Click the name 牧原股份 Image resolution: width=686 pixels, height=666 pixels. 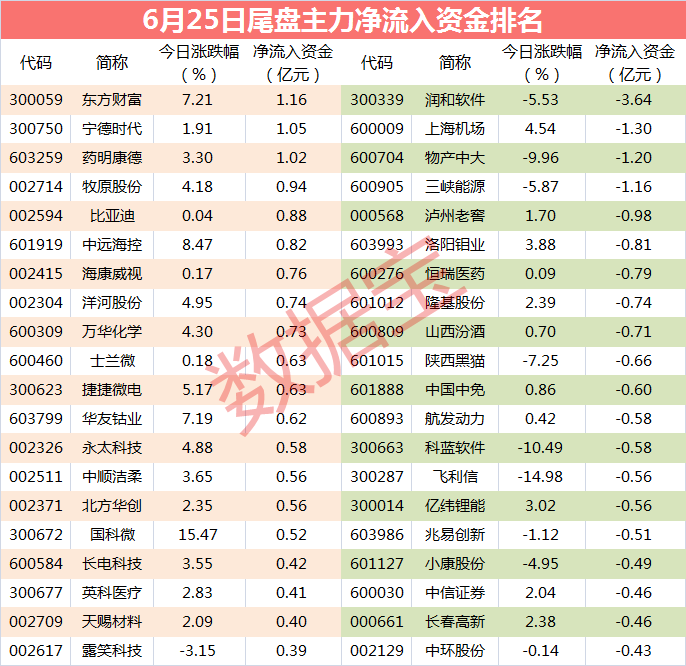point(112,187)
